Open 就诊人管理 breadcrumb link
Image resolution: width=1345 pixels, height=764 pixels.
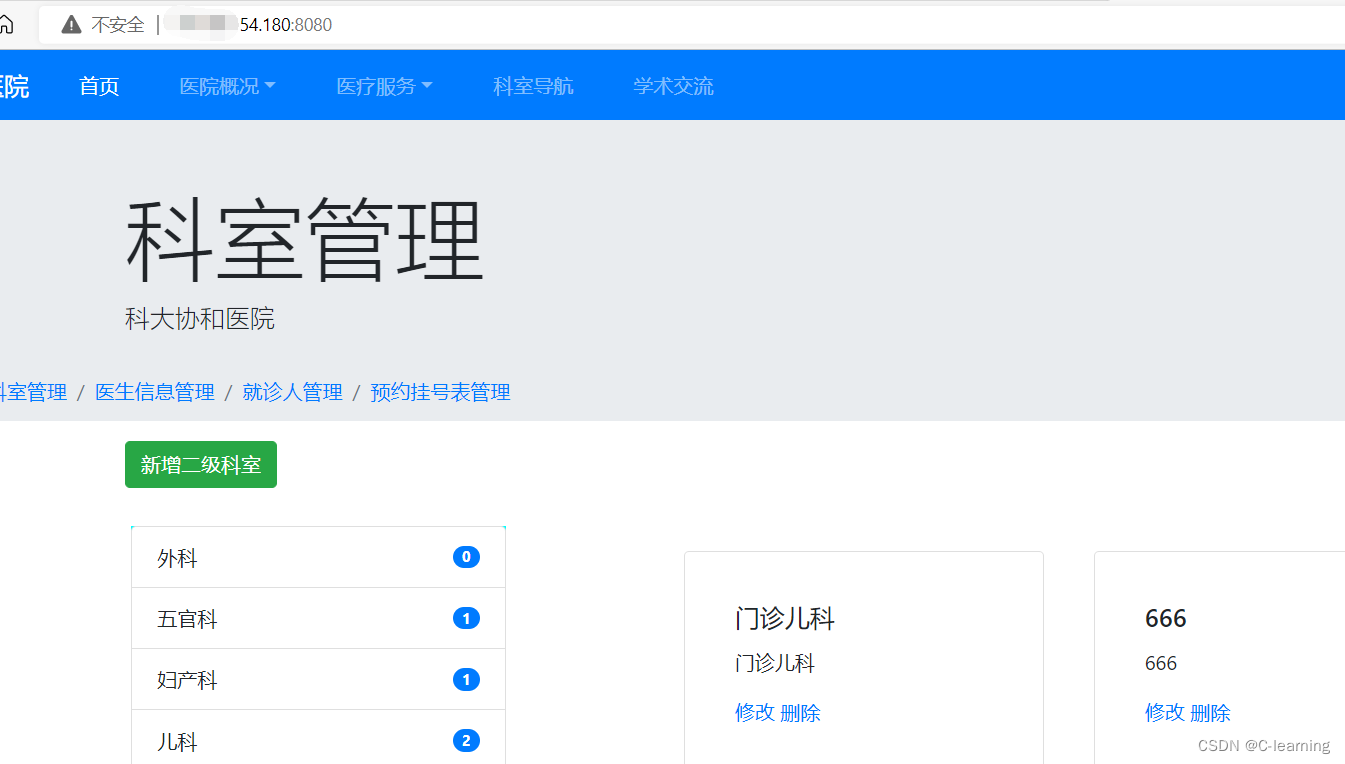[x=292, y=392]
